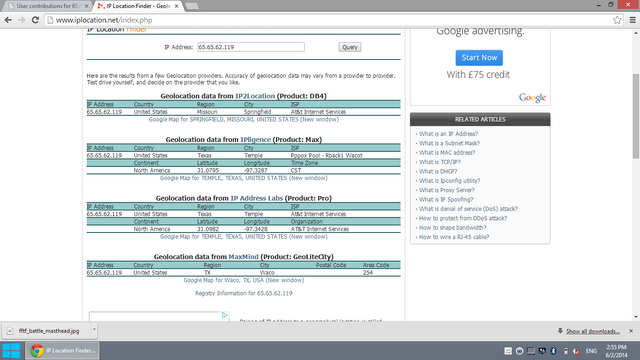Open the Windows Start button
Viewport: 640px width, 360px height.
[11, 351]
